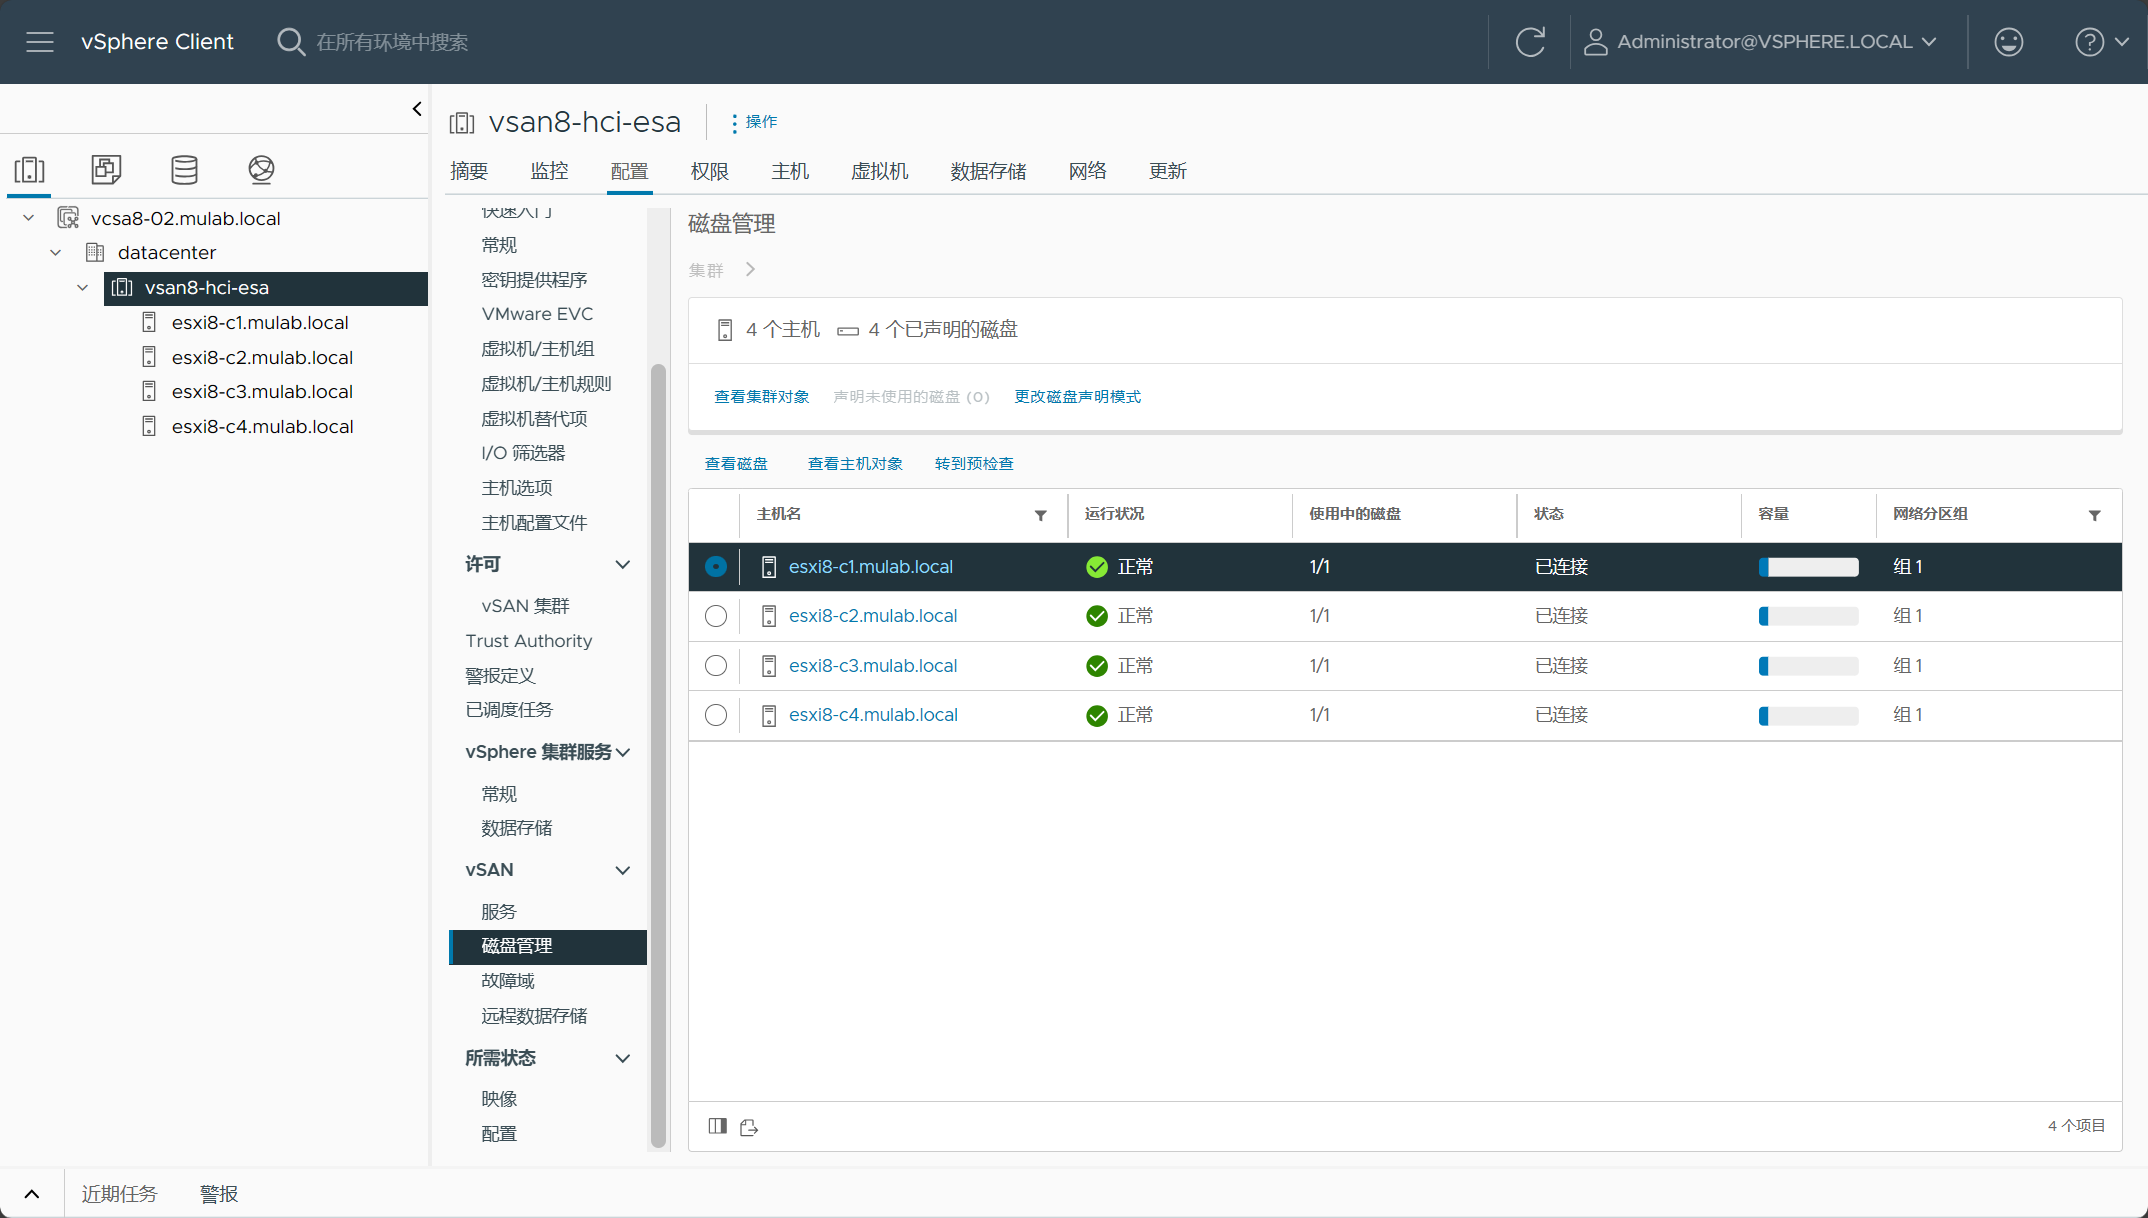Collapse the left navigation pane arrow

click(417, 109)
